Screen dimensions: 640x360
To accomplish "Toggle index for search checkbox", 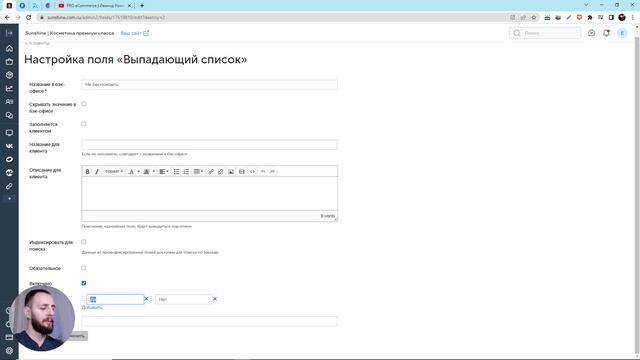I will (x=84, y=242).
